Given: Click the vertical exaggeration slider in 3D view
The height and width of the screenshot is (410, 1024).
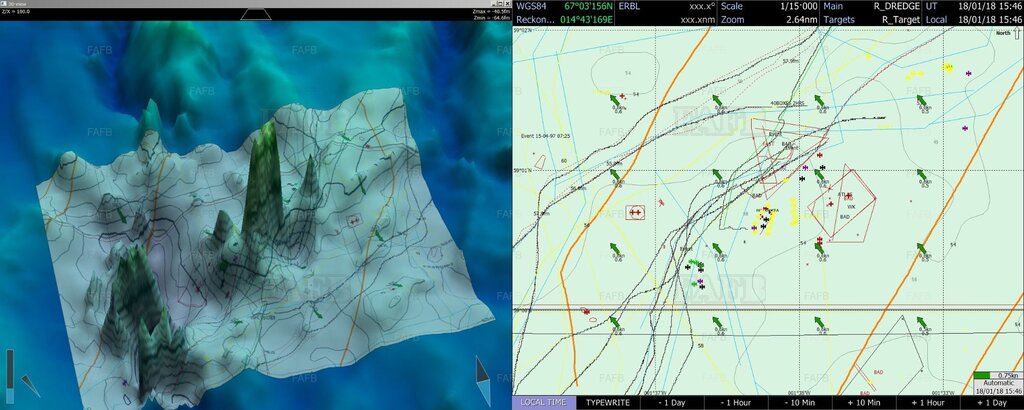Looking at the screenshot, I should pos(10,368).
